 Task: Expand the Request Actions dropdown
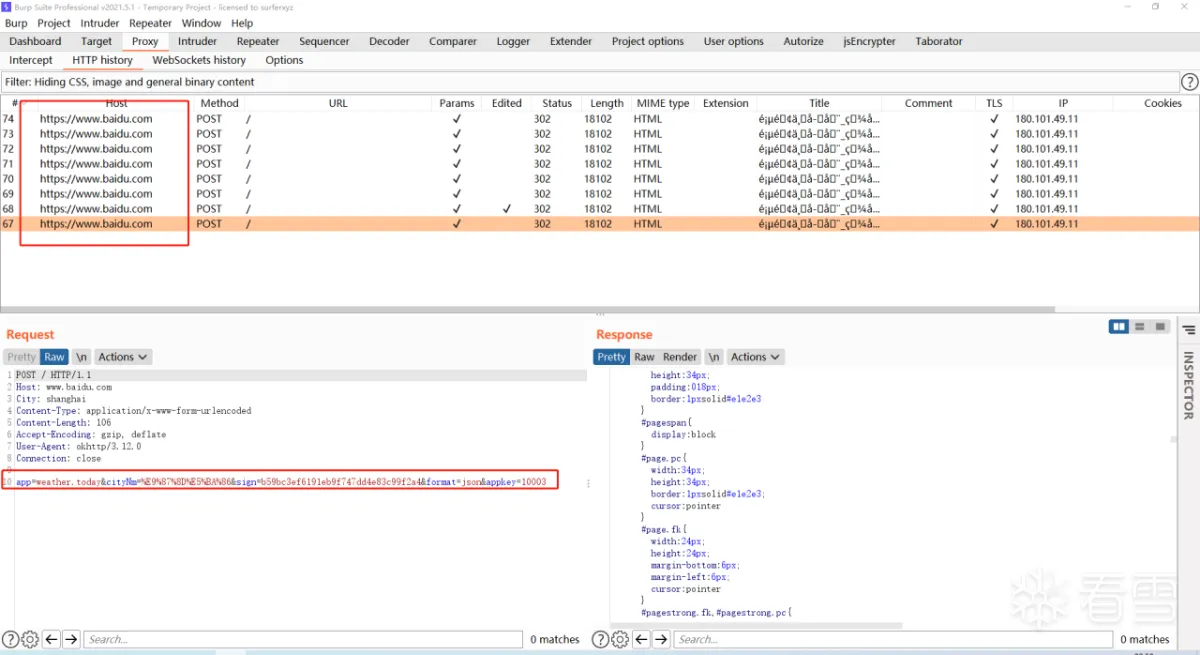pos(123,357)
